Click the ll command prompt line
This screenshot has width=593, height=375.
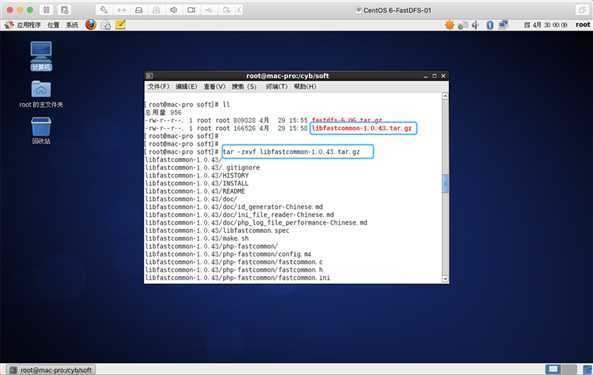(x=187, y=104)
